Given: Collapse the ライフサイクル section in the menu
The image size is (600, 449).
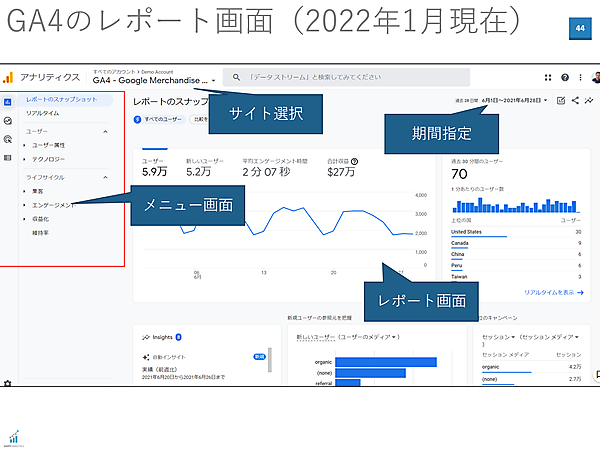Looking at the screenshot, I should 106,178.
